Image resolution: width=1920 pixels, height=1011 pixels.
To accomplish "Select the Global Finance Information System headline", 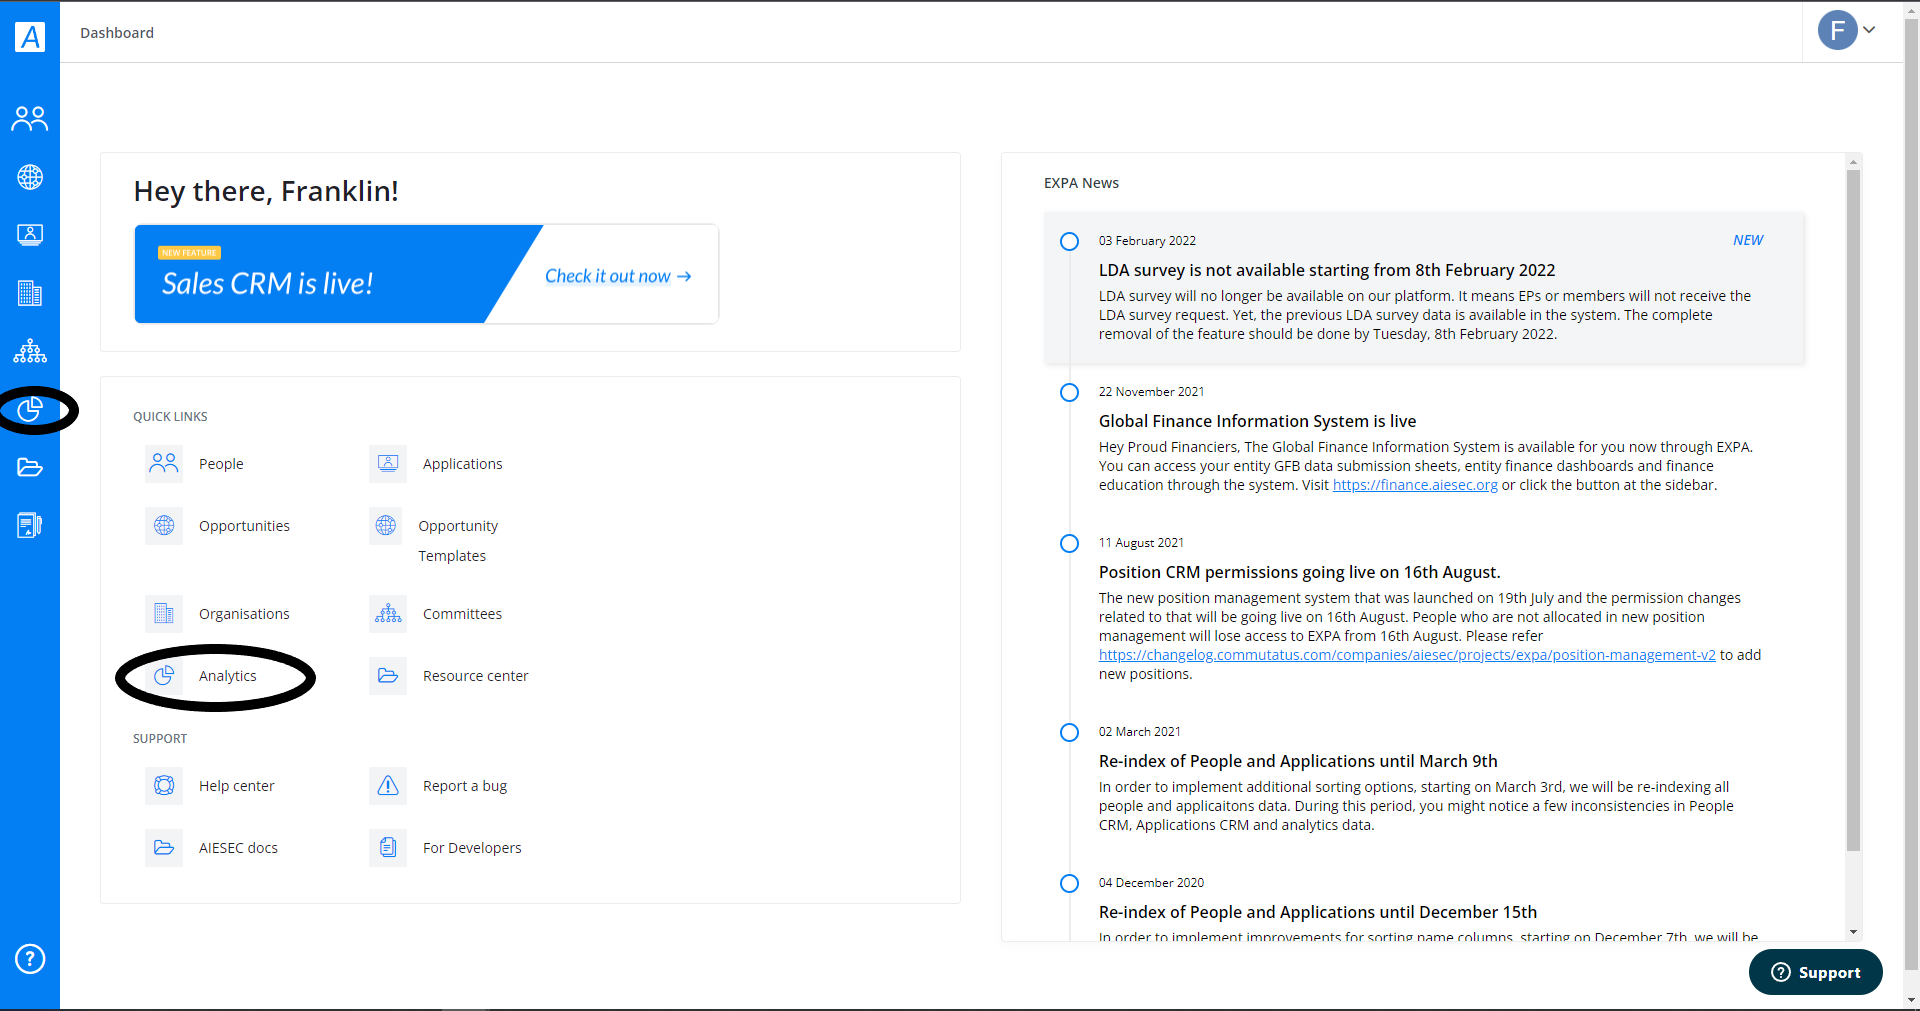I will pyautogui.click(x=1257, y=421).
